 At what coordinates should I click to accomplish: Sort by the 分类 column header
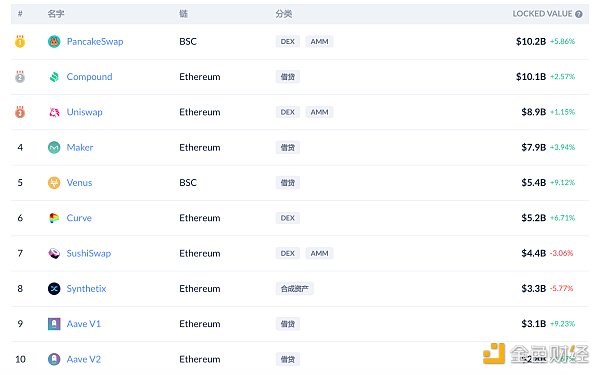point(284,14)
